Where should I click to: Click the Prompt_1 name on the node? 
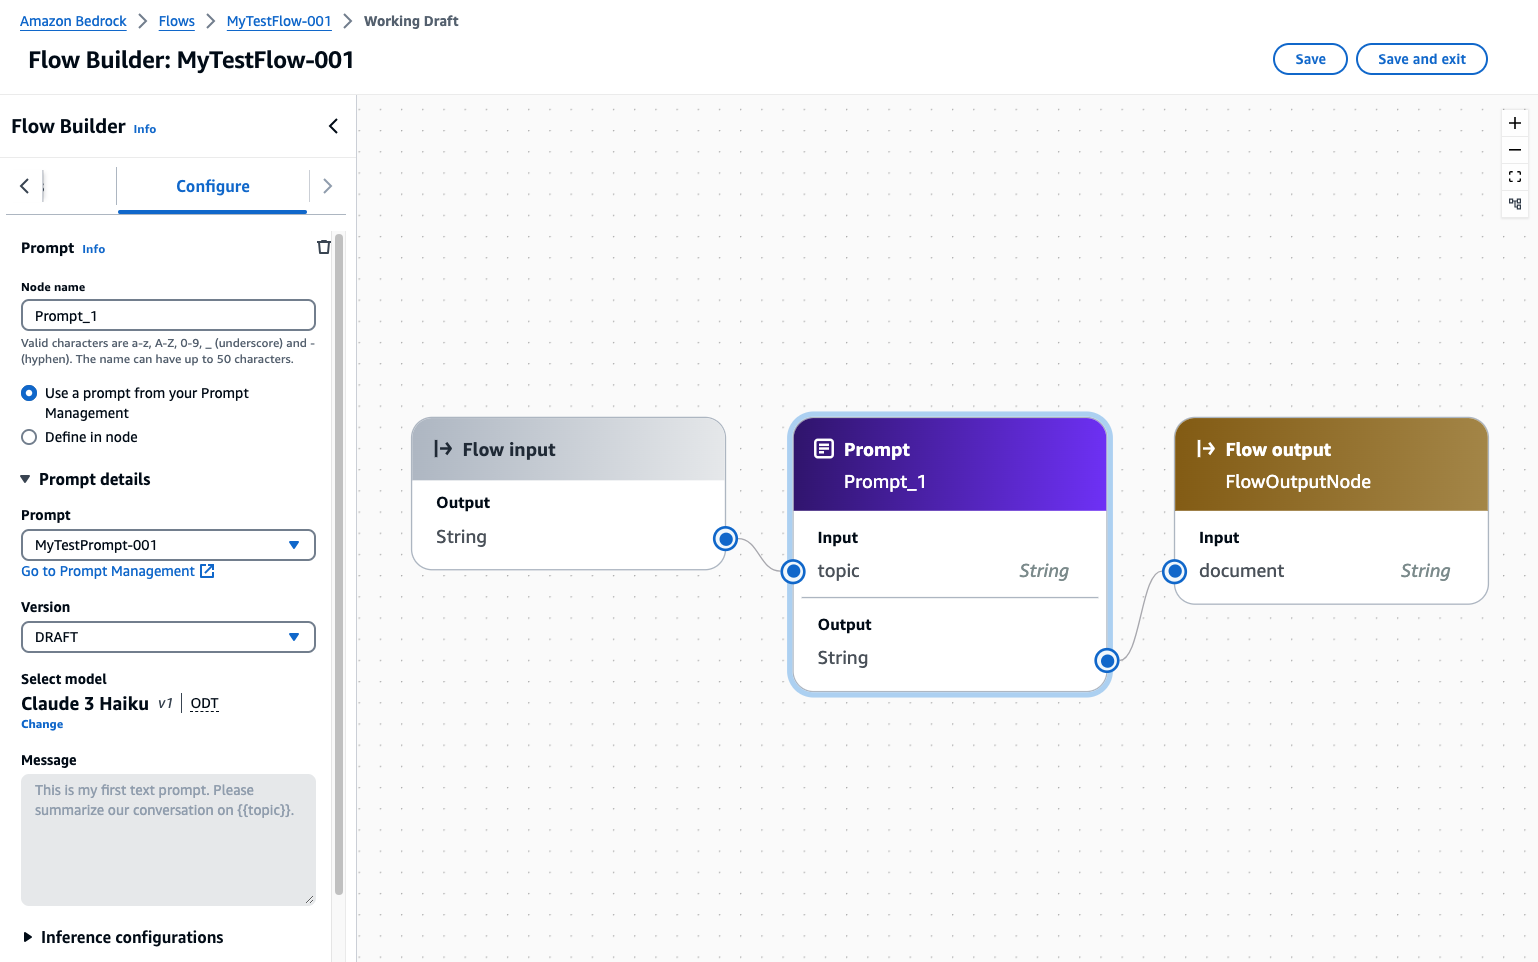(x=885, y=482)
